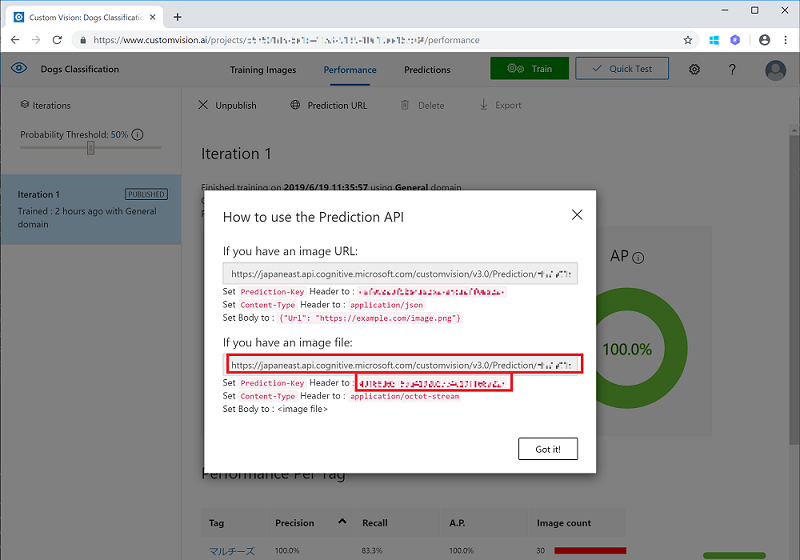Image resolution: width=800 pixels, height=560 pixels.
Task: Open the user account avatar
Action: [776, 70]
